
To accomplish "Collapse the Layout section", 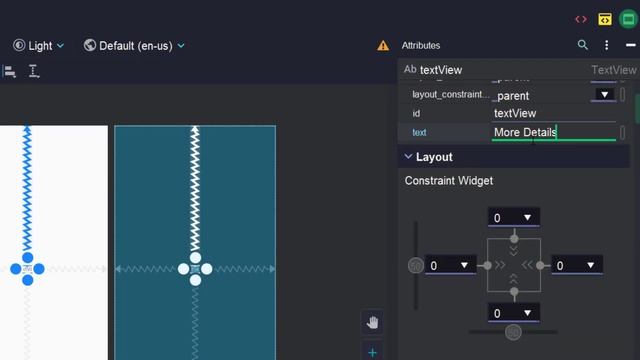I will click(x=408, y=157).
